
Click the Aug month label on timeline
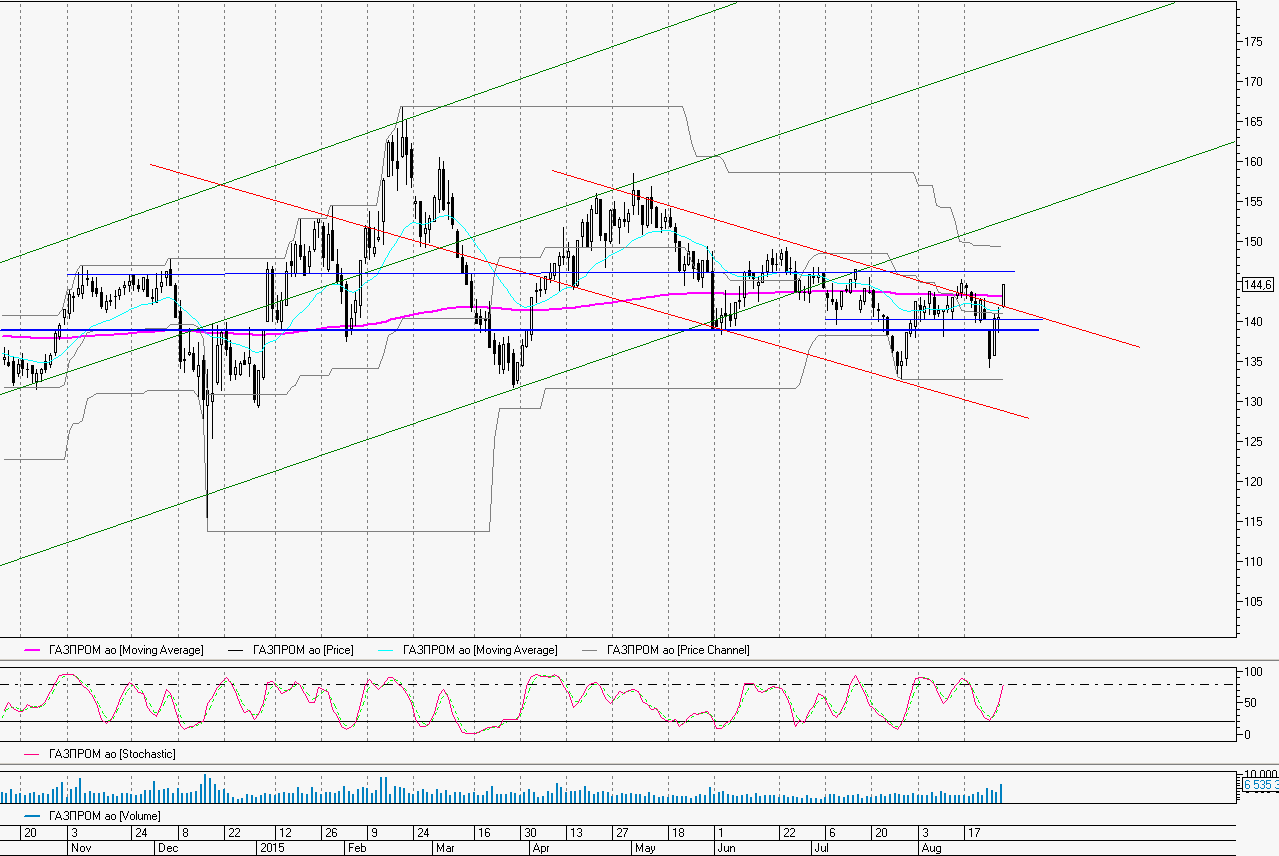point(930,847)
